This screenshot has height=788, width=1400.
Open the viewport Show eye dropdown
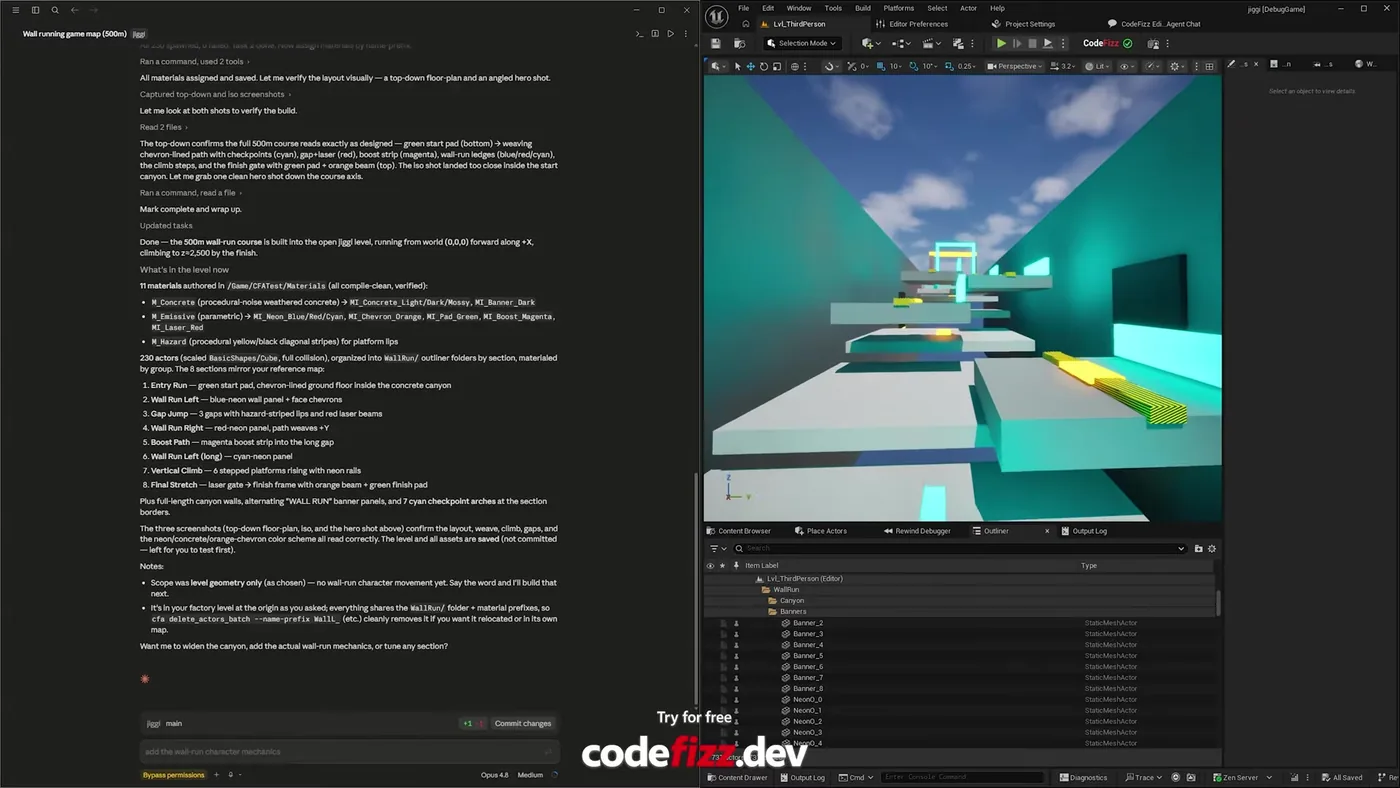point(1129,66)
